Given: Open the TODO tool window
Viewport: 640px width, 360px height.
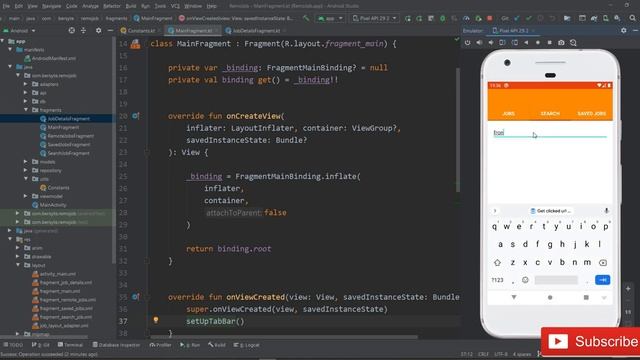Looking at the screenshot, I should click(x=13, y=345).
